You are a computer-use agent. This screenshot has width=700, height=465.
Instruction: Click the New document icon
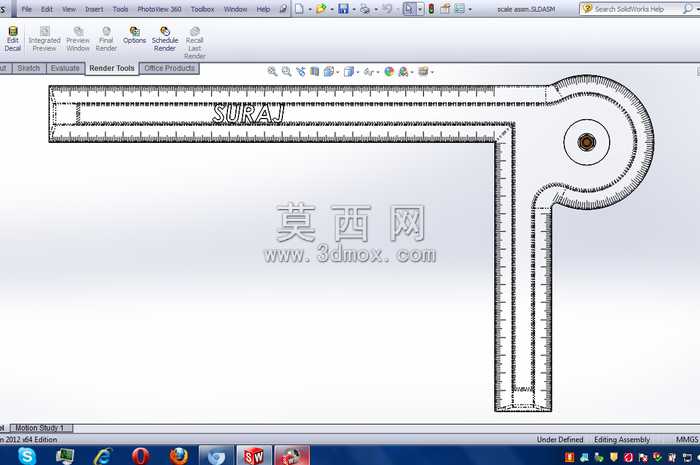tap(299, 8)
